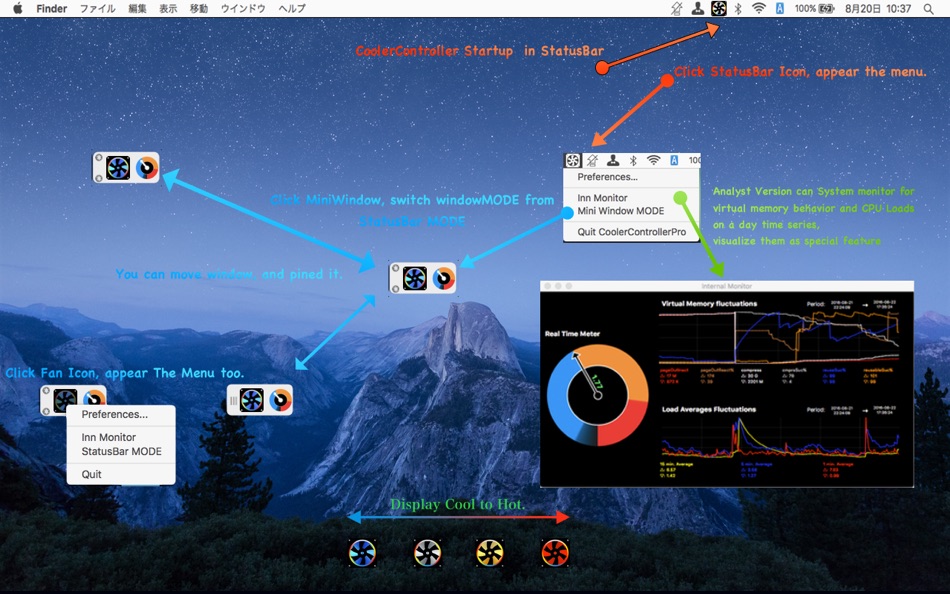
Task: Open Spotlight search magnifier icon
Action: pyautogui.click(x=928, y=8)
